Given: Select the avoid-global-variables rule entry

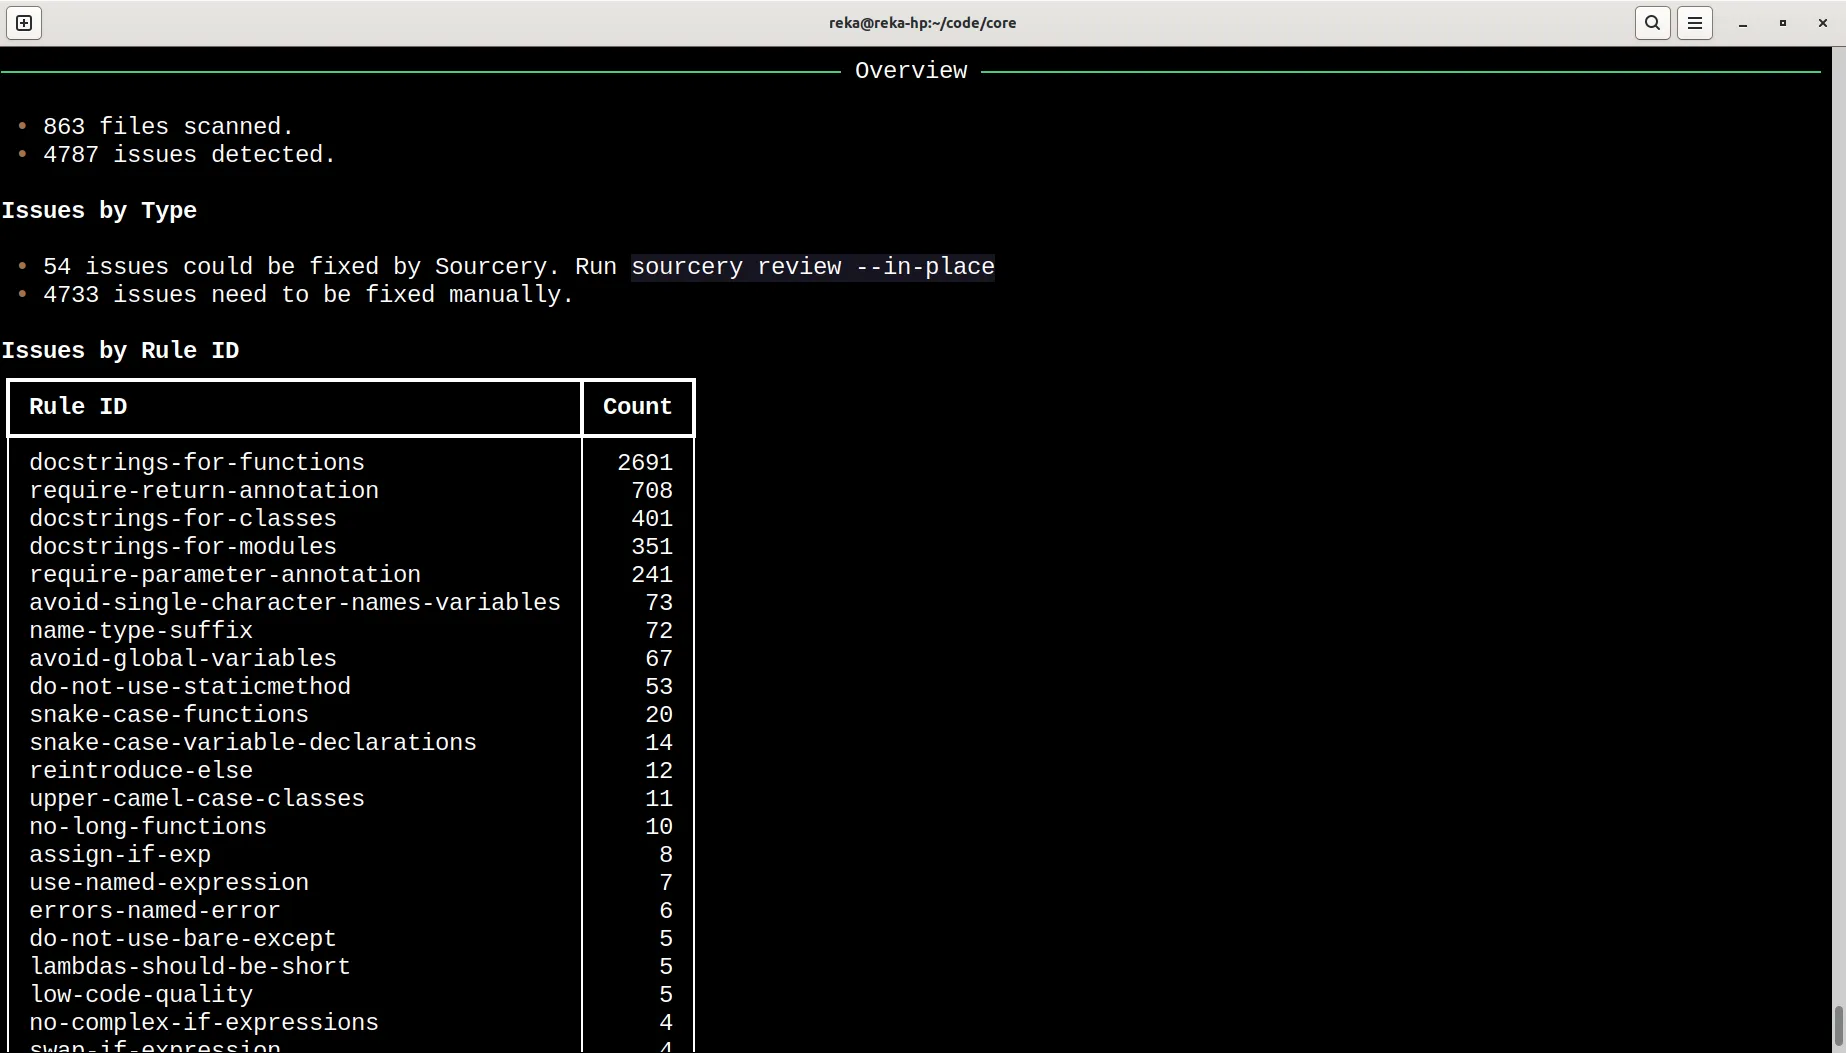Looking at the screenshot, I should [x=183, y=658].
